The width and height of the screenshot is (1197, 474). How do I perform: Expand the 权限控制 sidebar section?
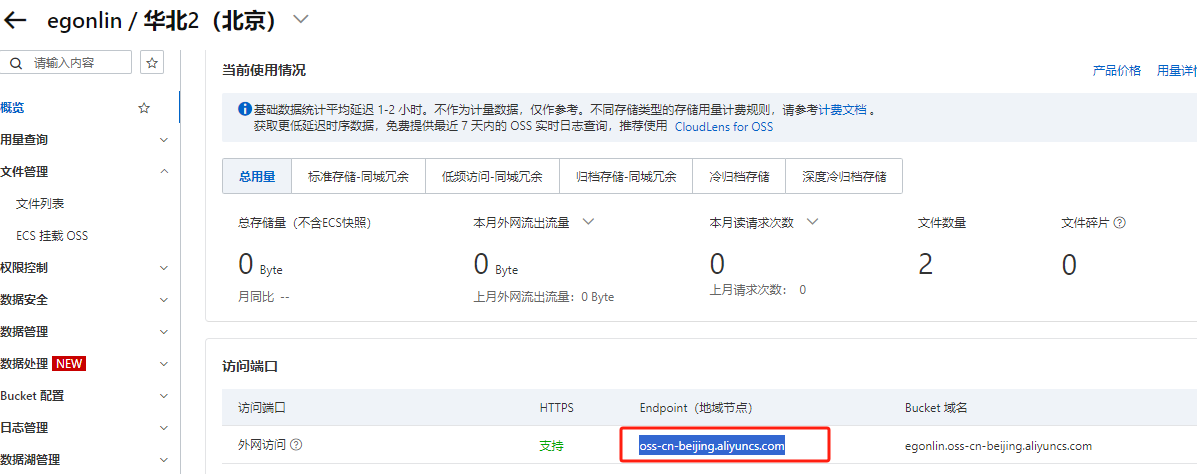coord(164,268)
